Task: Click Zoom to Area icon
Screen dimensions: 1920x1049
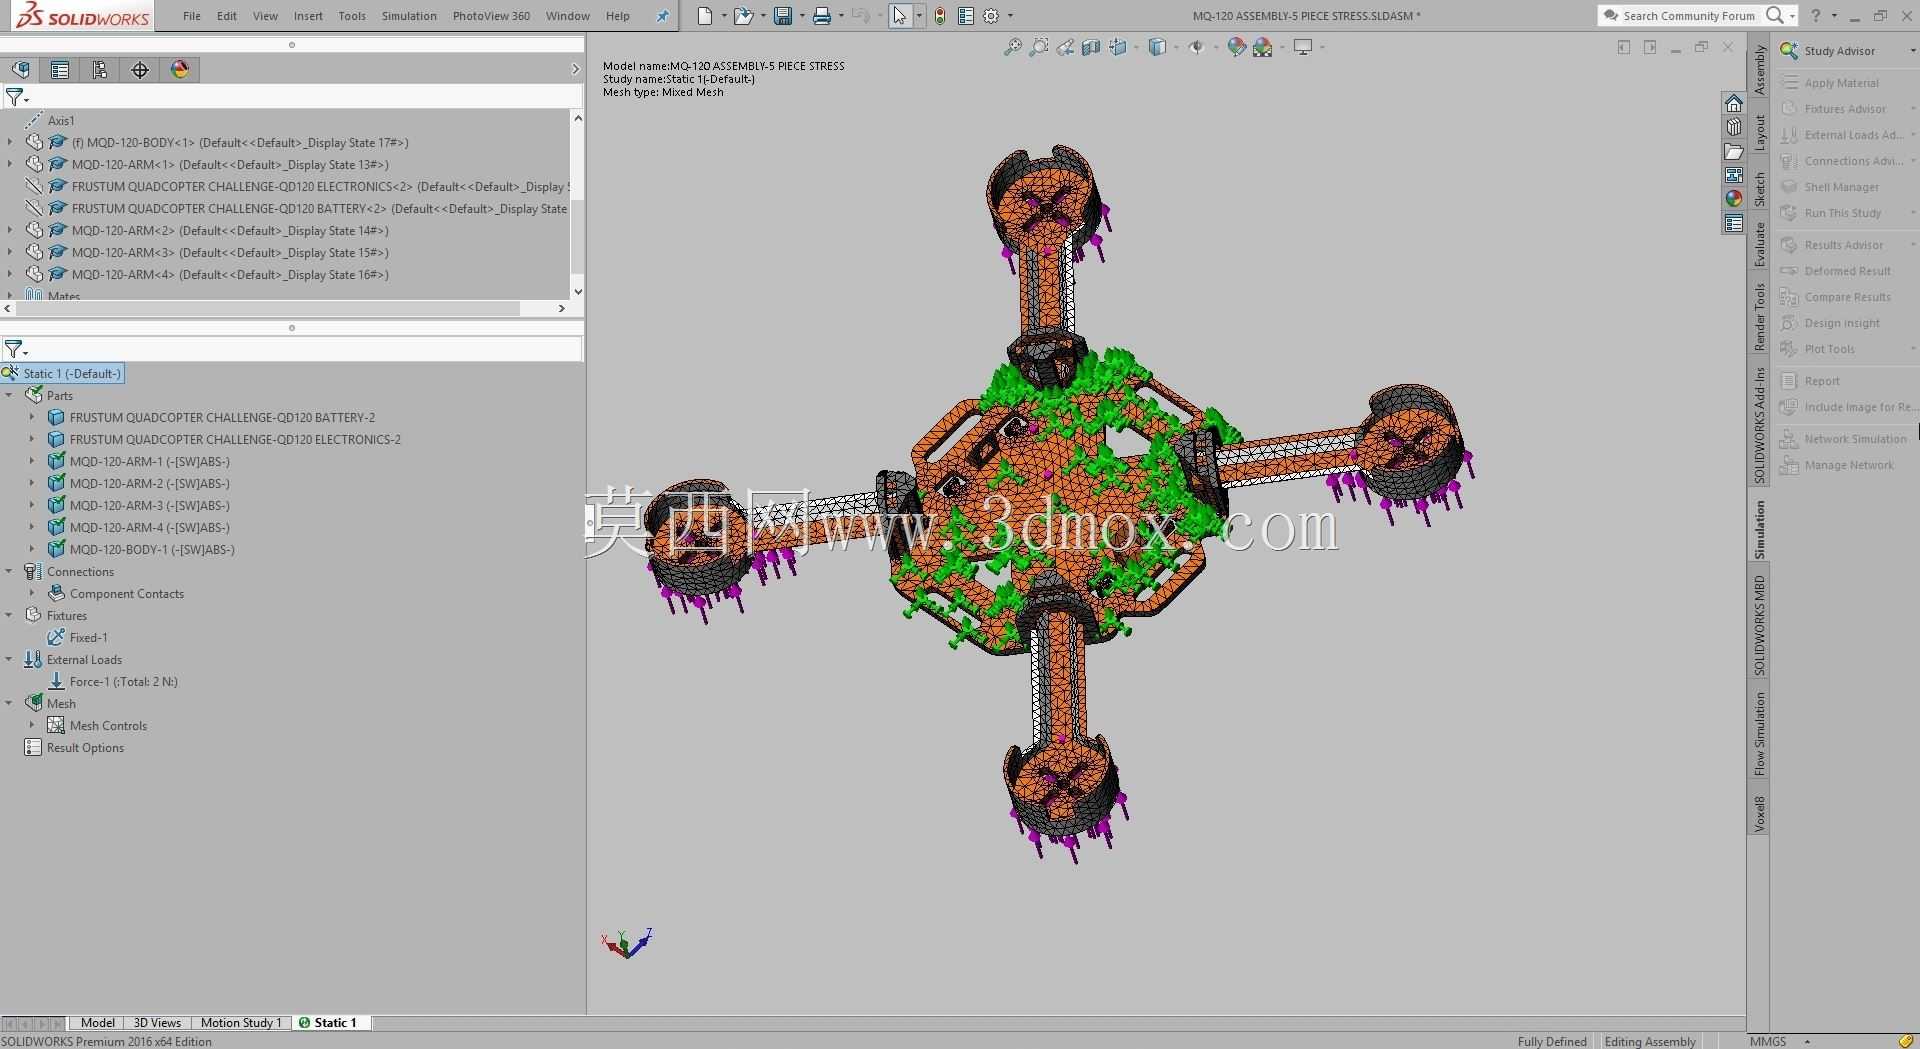Action: [1039, 47]
